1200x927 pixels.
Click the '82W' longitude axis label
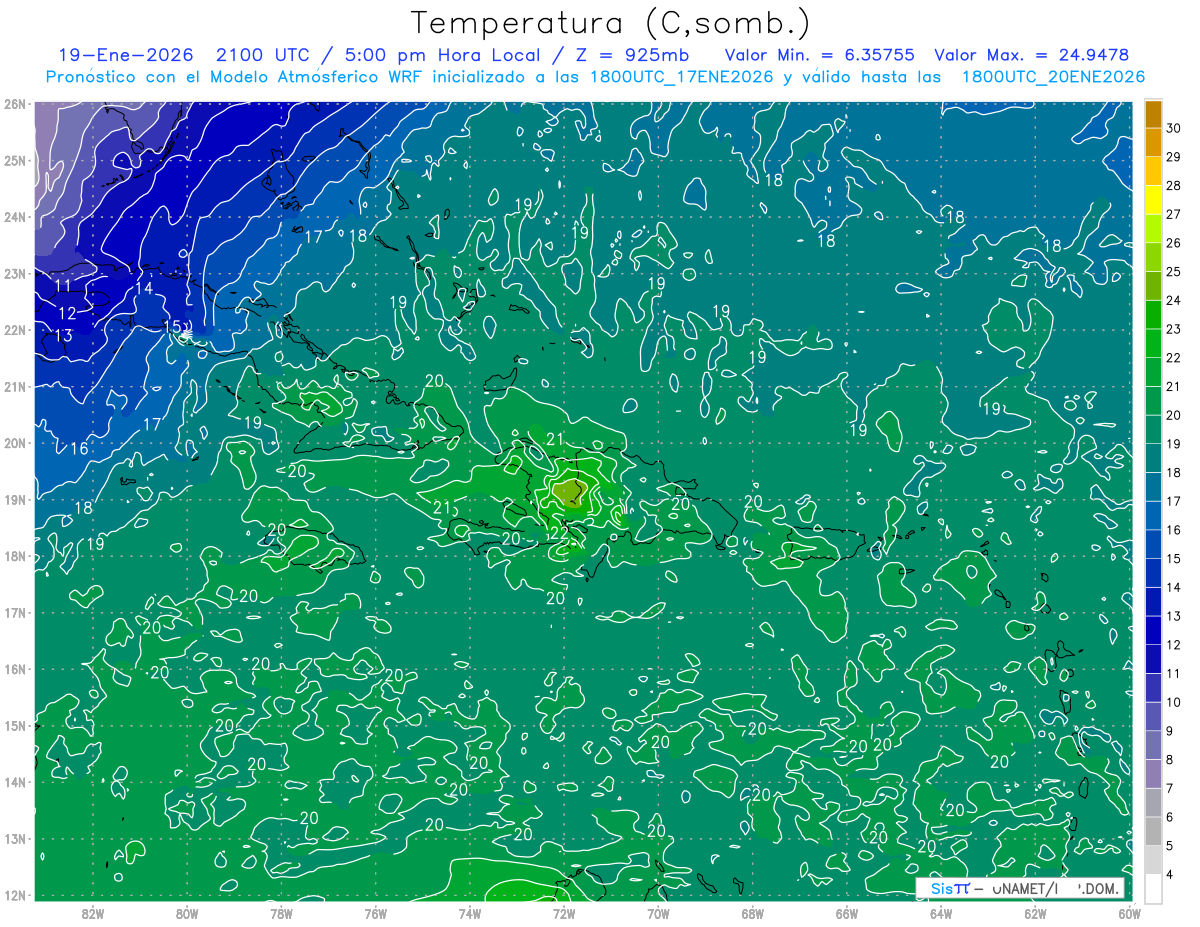[92, 913]
